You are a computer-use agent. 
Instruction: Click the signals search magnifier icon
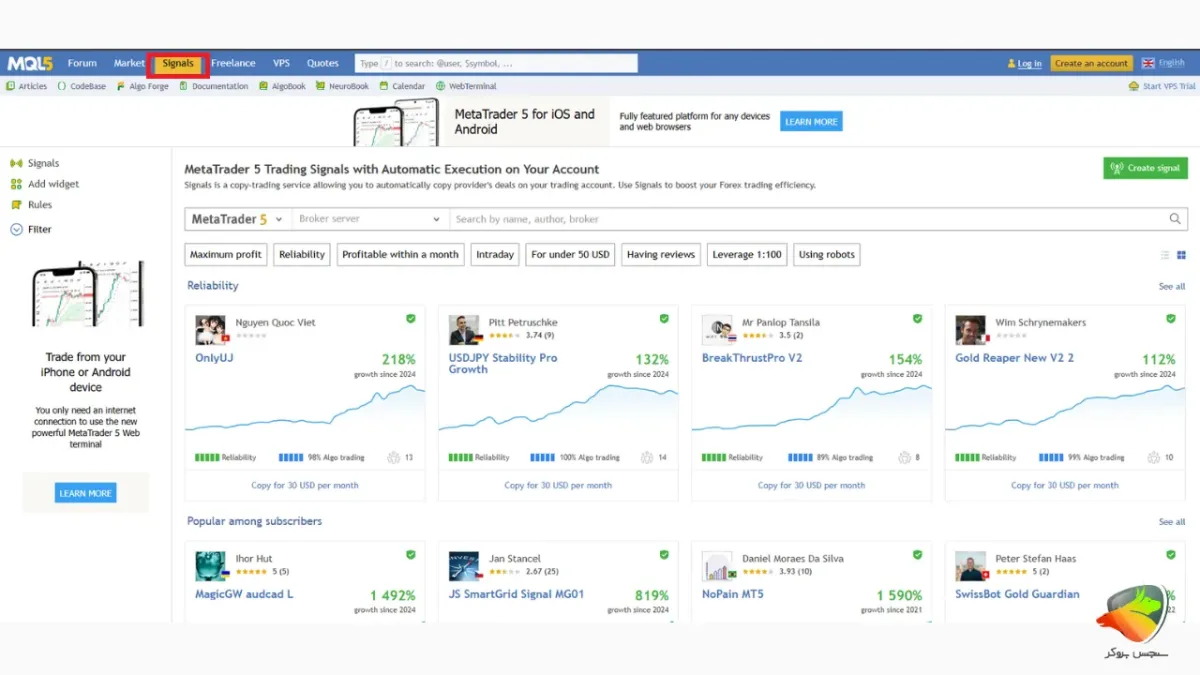coord(1176,219)
